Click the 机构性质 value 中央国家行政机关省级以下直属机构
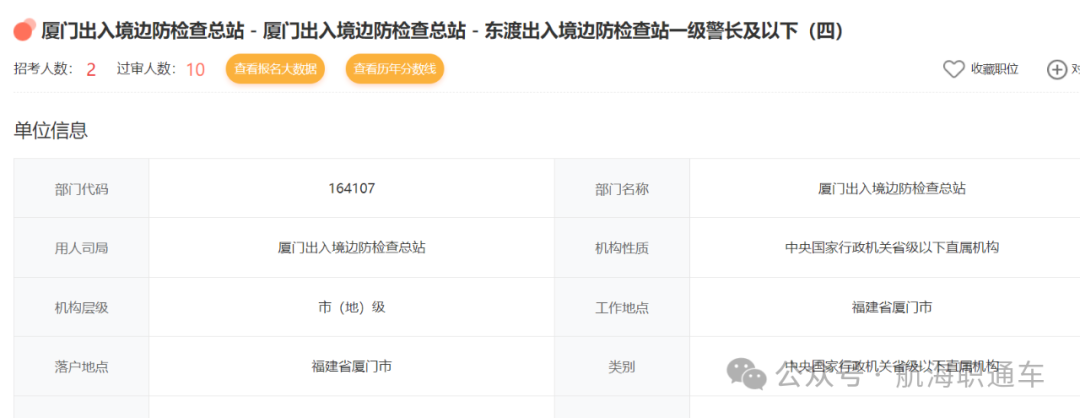The width and height of the screenshot is (1080, 418). (892, 248)
